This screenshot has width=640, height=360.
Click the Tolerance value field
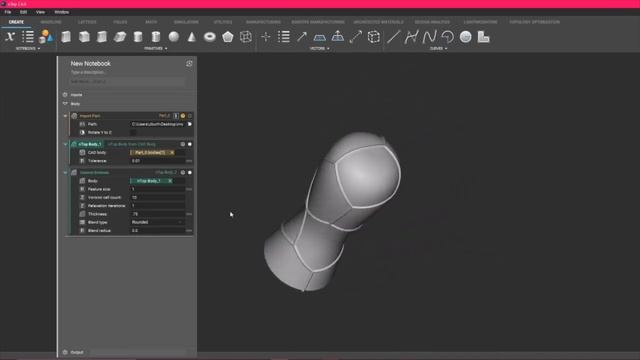157,161
